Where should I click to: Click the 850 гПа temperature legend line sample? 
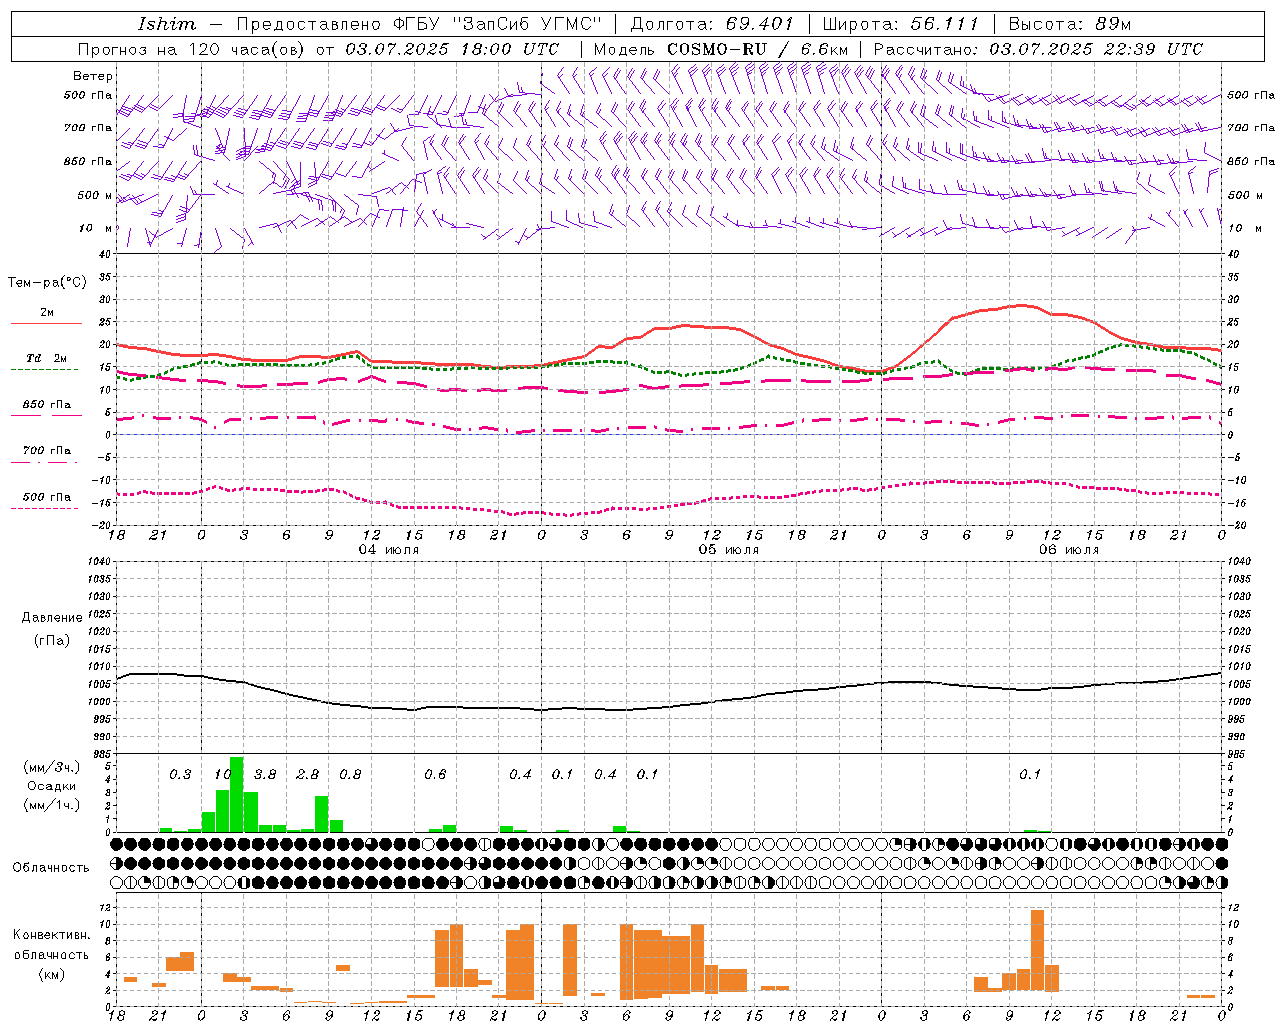[x=46, y=415]
